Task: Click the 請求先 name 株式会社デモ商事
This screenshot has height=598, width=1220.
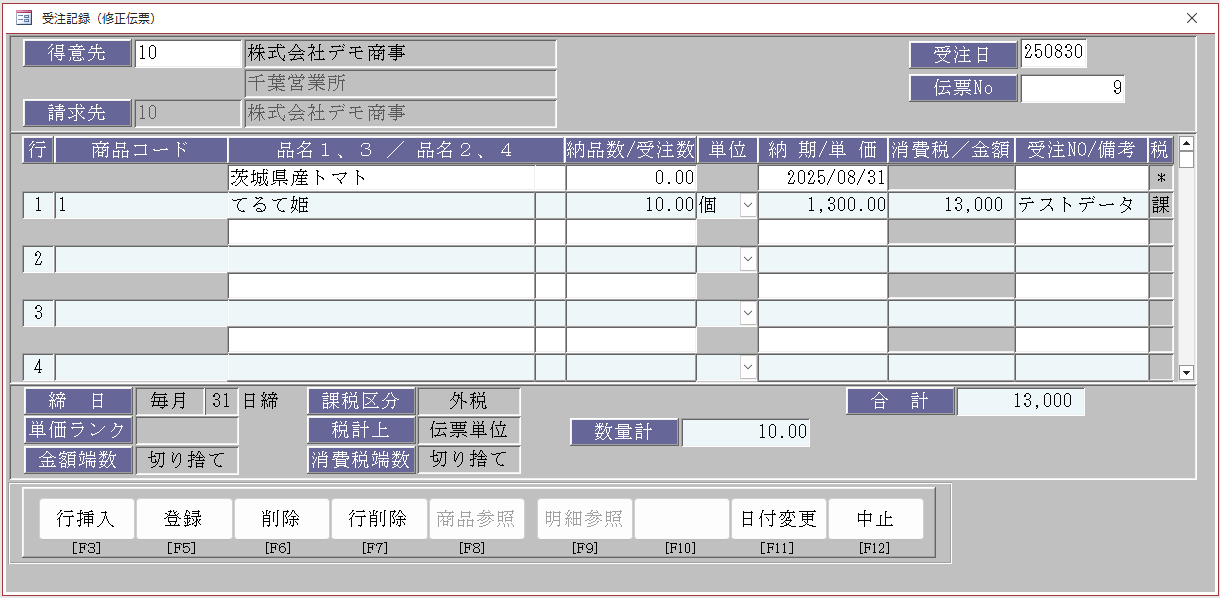Action: point(400,113)
